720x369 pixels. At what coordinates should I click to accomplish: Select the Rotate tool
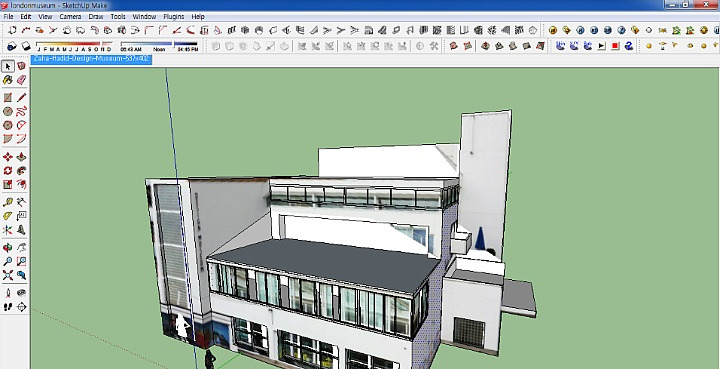pyautogui.click(x=8, y=171)
